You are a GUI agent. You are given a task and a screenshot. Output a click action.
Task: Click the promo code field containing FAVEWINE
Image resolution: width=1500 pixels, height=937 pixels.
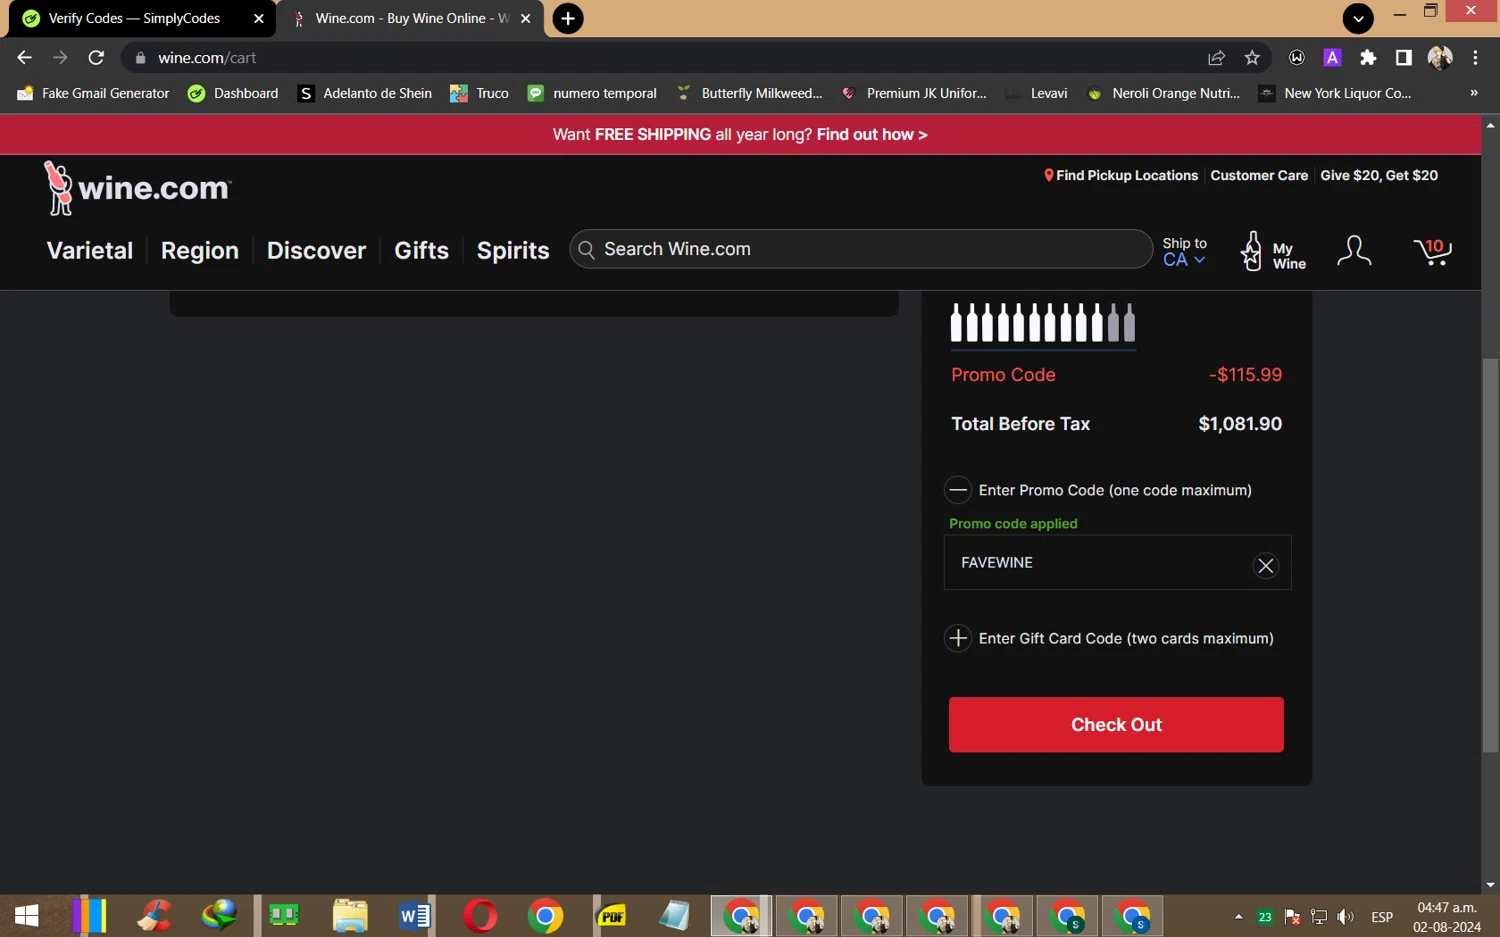tap(1117, 563)
